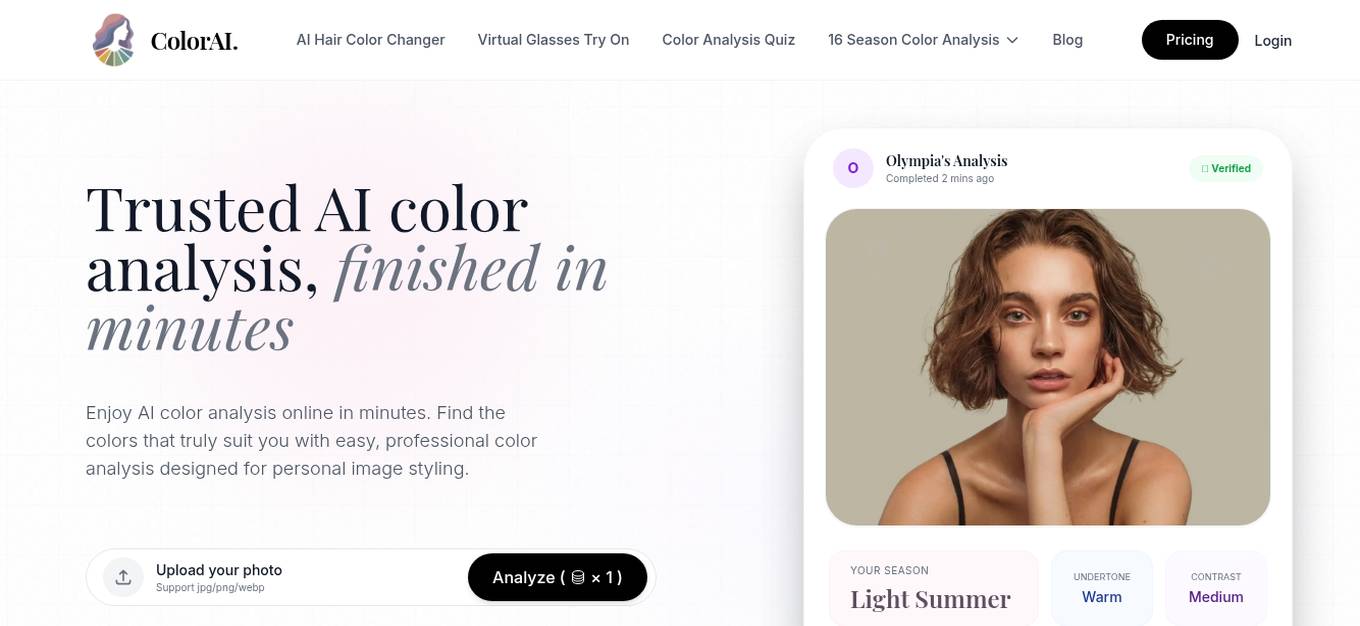Click Olympia's portrait photo
This screenshot has width=1360, height=626.
pos(1047,367)
